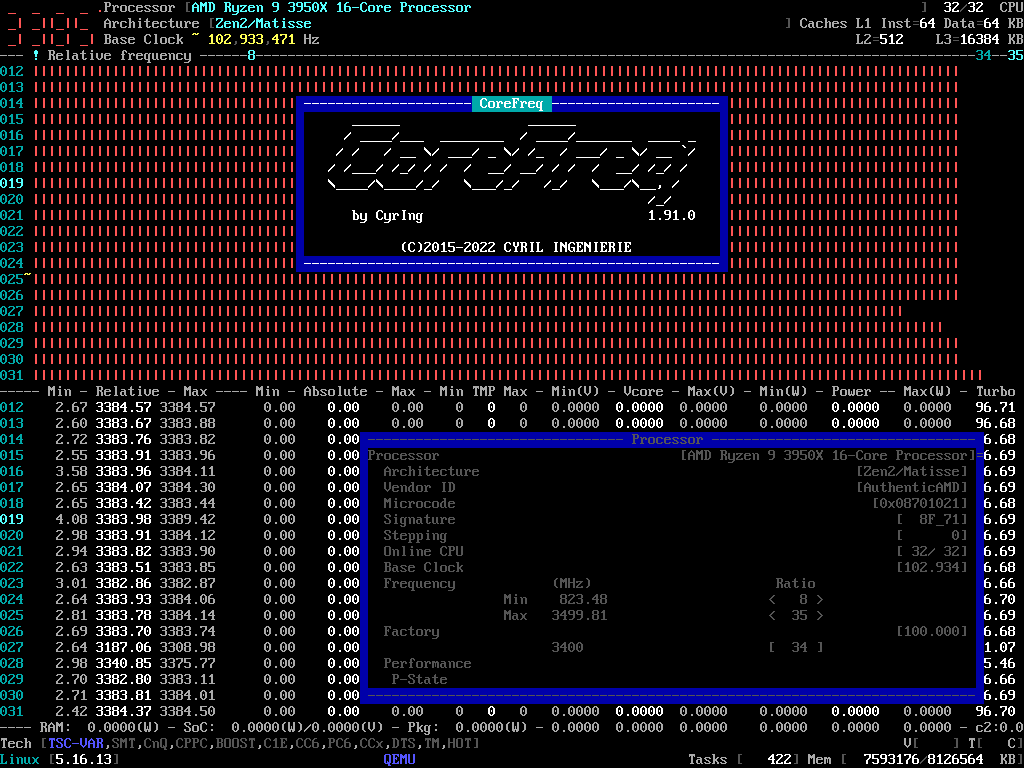Select CPU 019 label in the bar graph
Viewport: 1024px width, 768px height.
click(x=12, y=184)
